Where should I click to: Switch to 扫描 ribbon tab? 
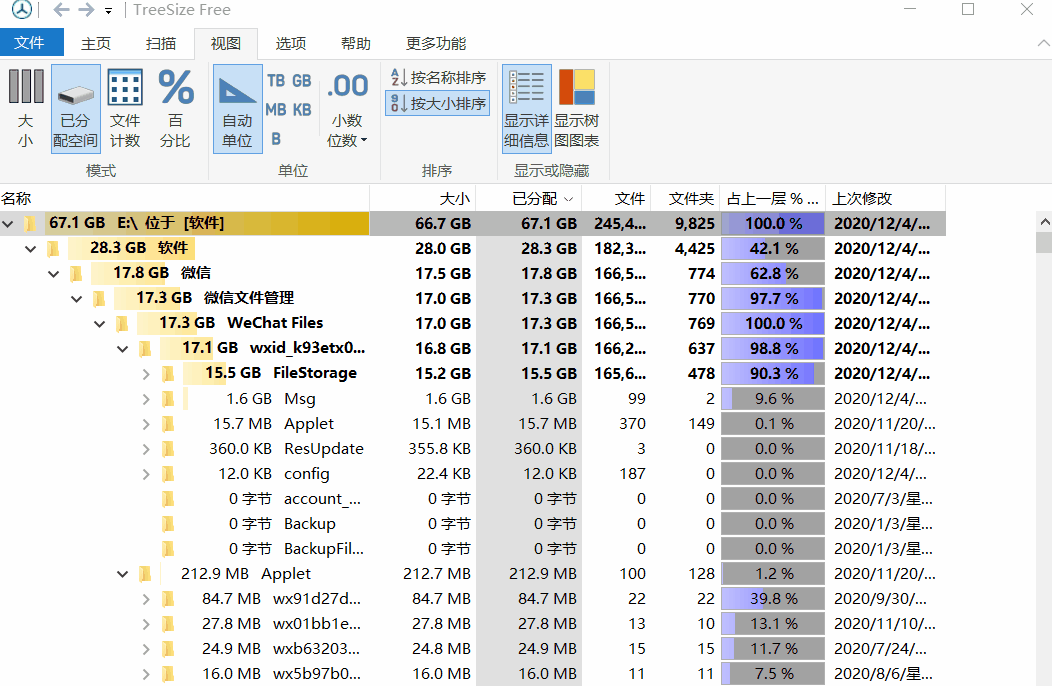pyautogui.click(x=161, y=44)
